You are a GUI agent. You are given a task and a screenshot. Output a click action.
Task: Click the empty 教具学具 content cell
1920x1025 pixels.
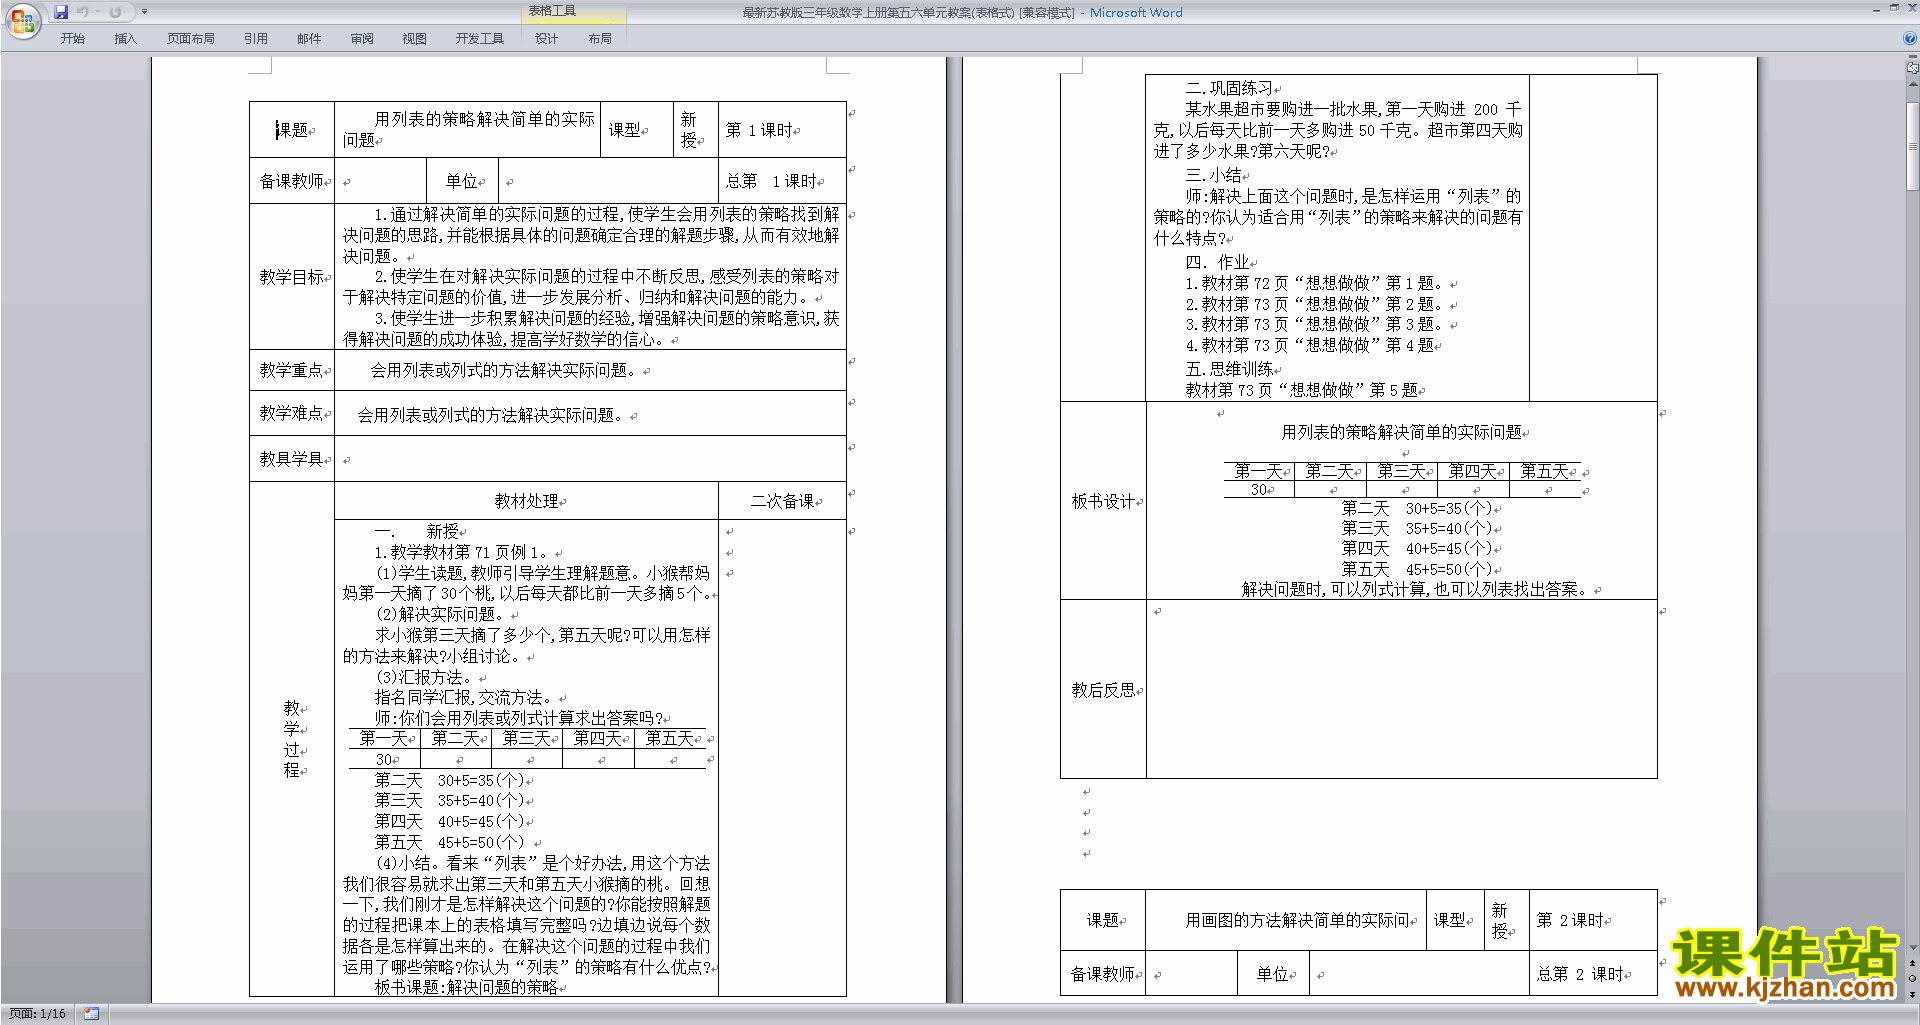pos(590,459)
